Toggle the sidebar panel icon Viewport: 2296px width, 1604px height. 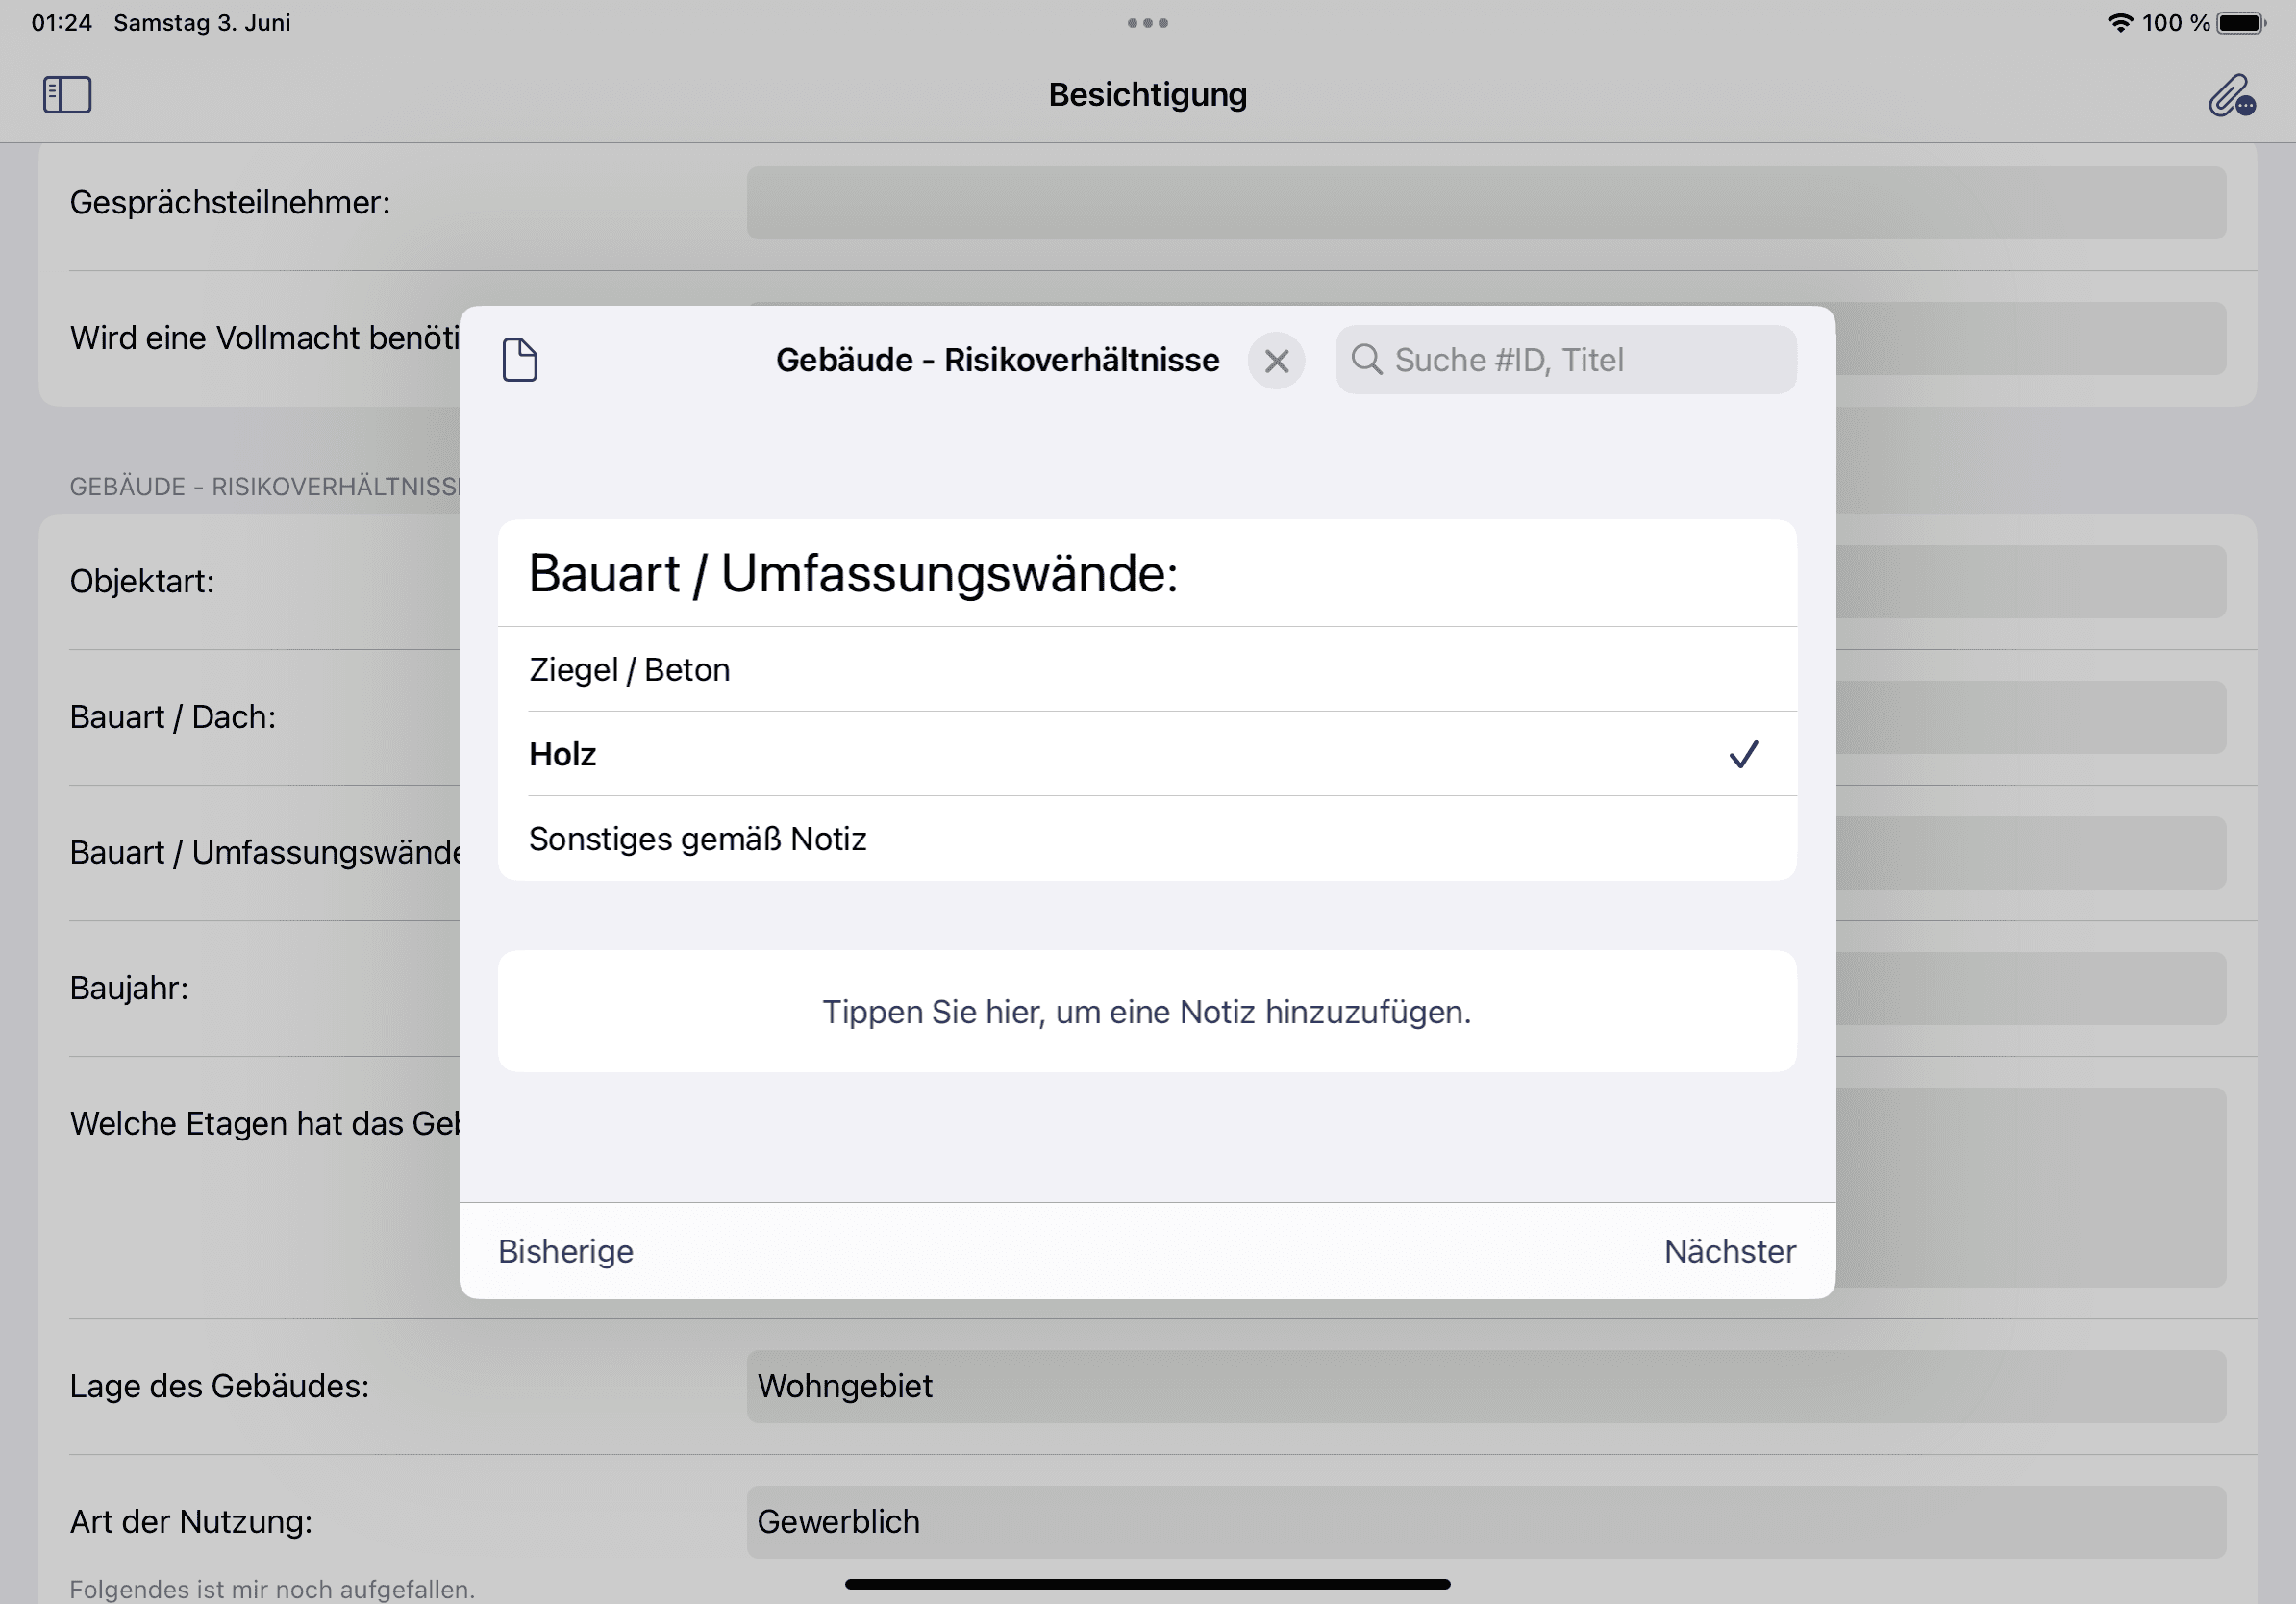point(67,95)
